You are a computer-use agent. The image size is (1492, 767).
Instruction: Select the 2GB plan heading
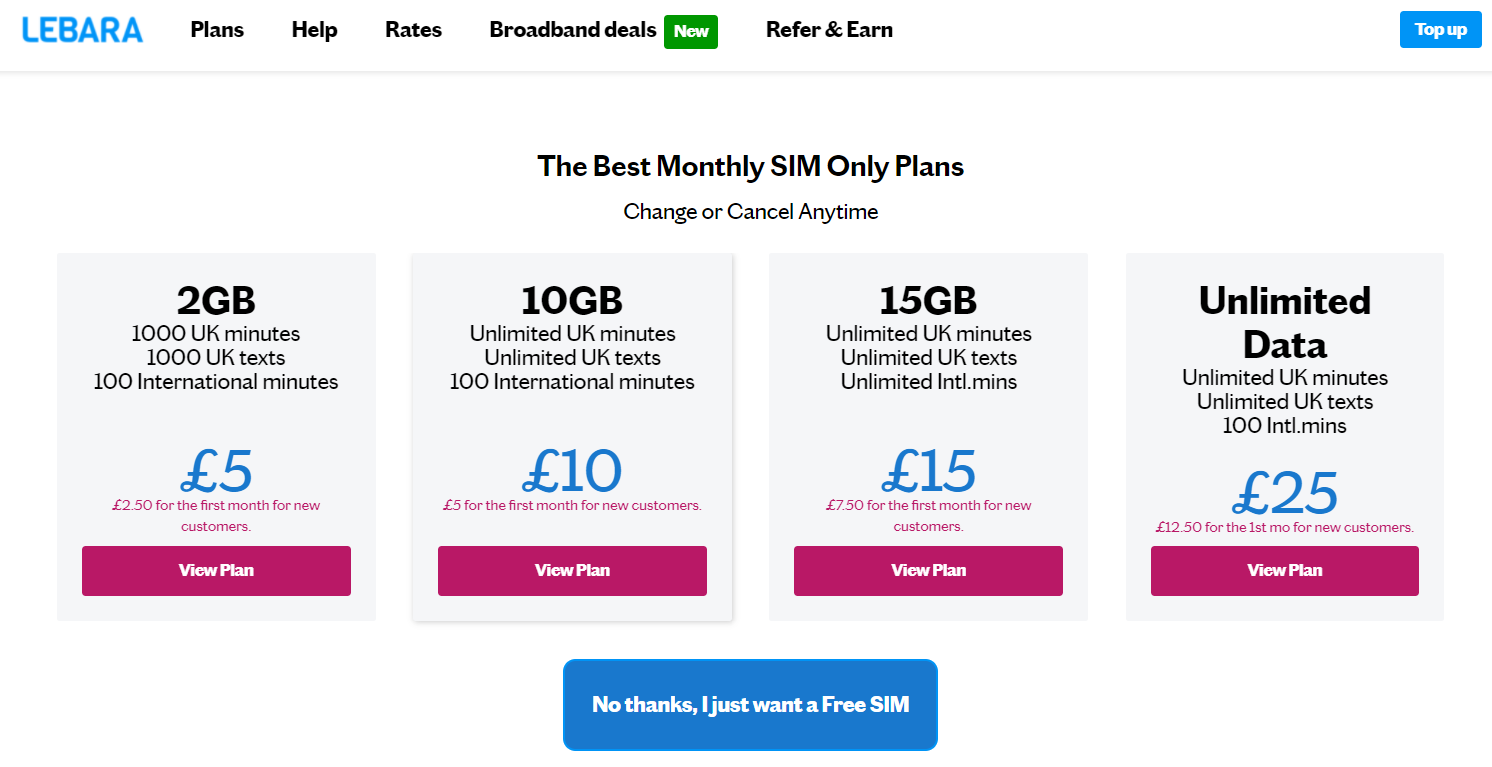(x=216, y=300)
